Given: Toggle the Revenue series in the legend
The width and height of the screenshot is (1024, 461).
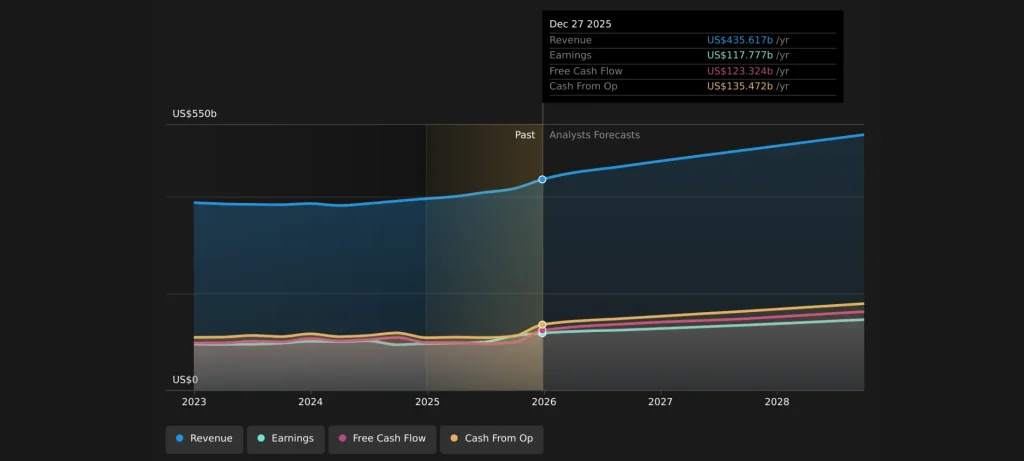Looking at the screenshot, I should pyautogui.click(x=204, y=438).
